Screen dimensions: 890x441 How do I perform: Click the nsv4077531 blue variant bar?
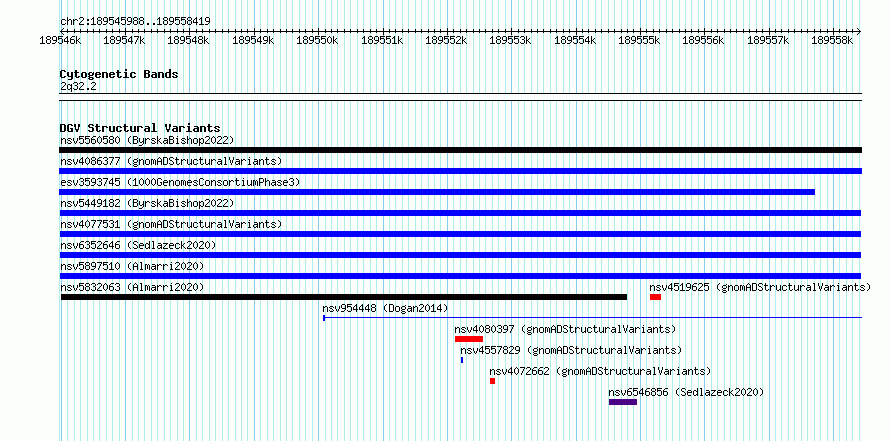(460, 234)
